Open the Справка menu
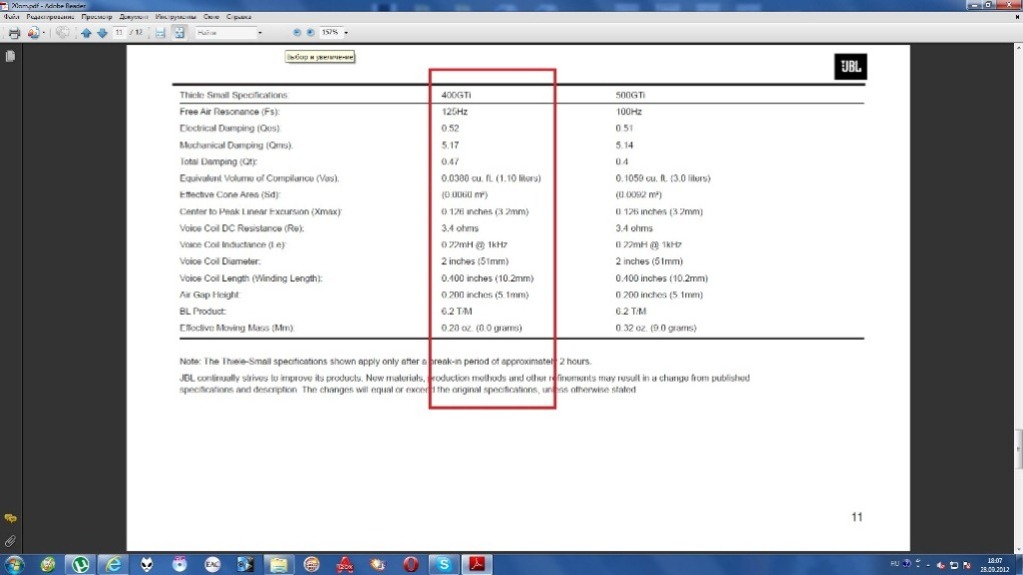The height and width of the screenshot is (575, 1023). coord(239,18)
